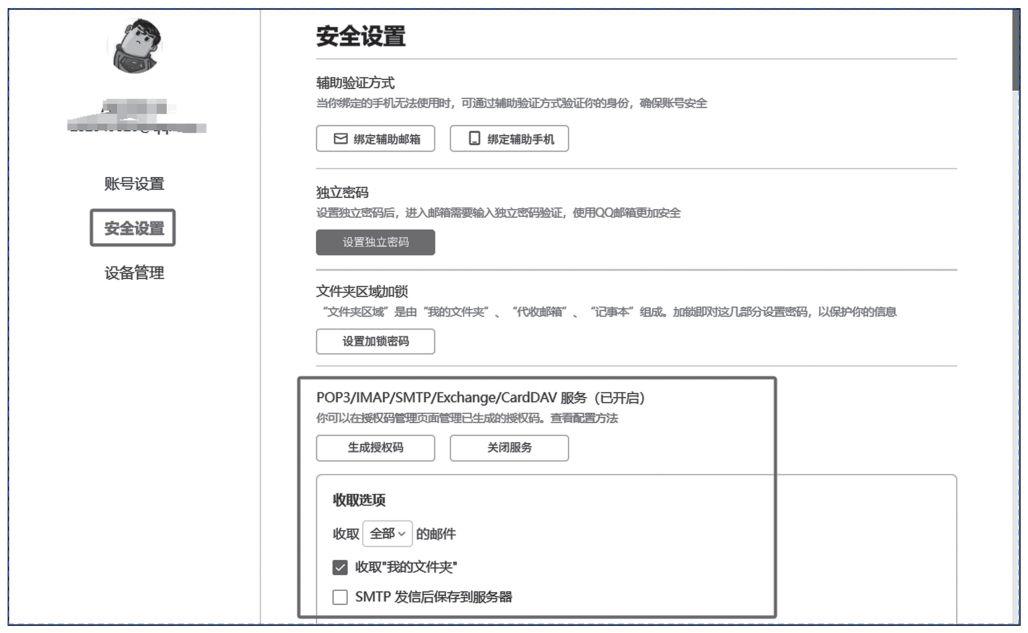The image size is (1028, 633).
Task: Click the chevron next to 全部
Action: pos(404,534)
